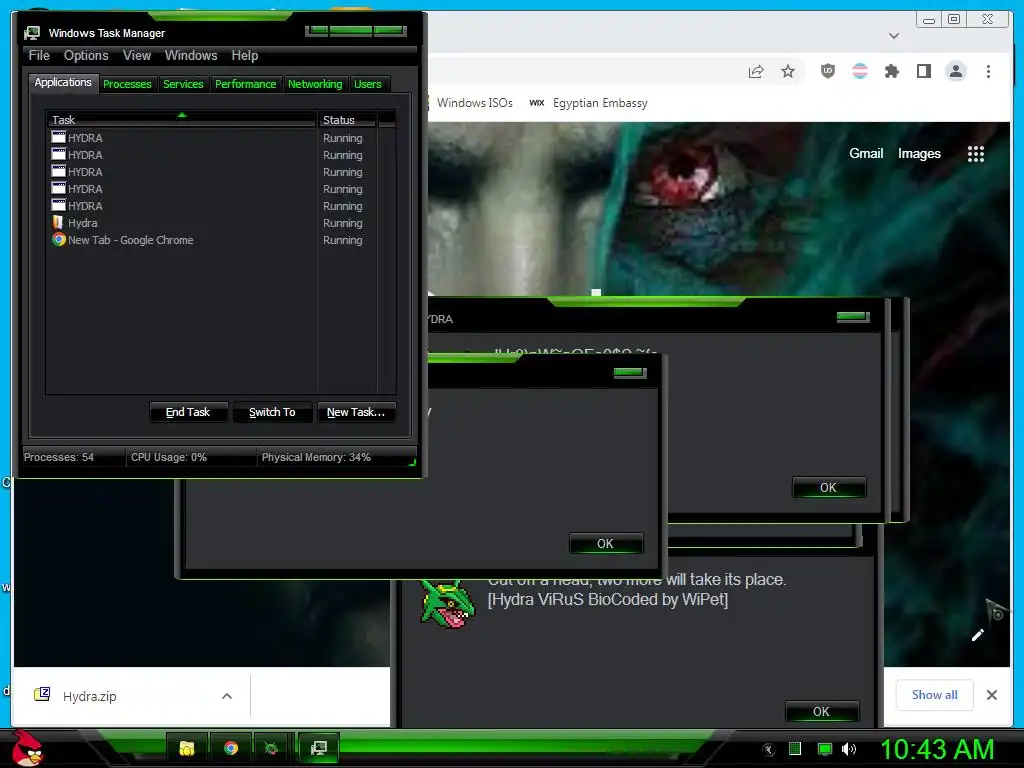Click the 10:43 AM taskbar clock
Image resolution: width=1024 pixels, height=768 pixels.
(x=937, y=749)
